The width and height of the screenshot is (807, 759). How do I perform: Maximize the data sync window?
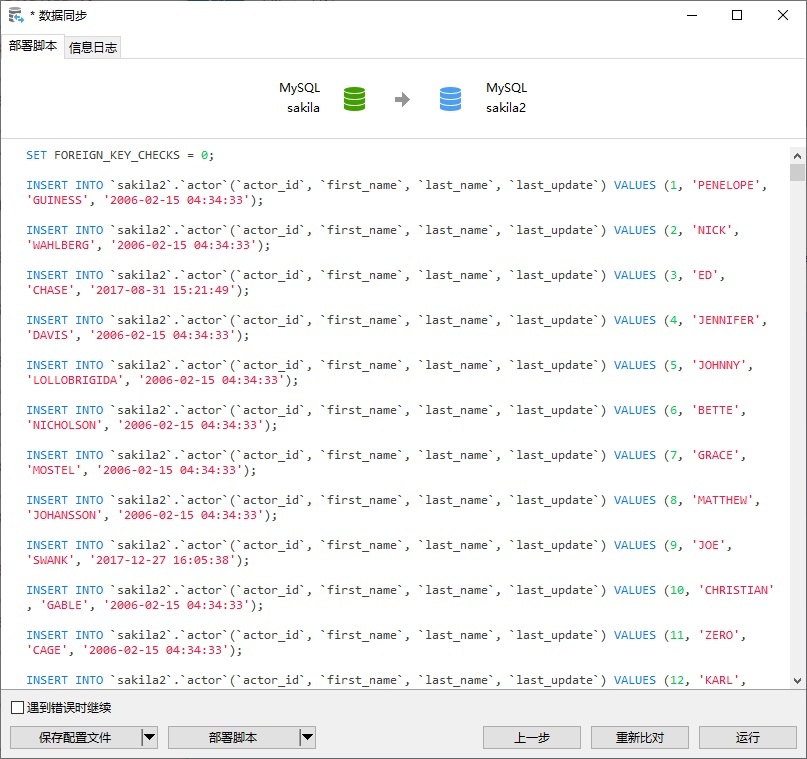point(737,15)
